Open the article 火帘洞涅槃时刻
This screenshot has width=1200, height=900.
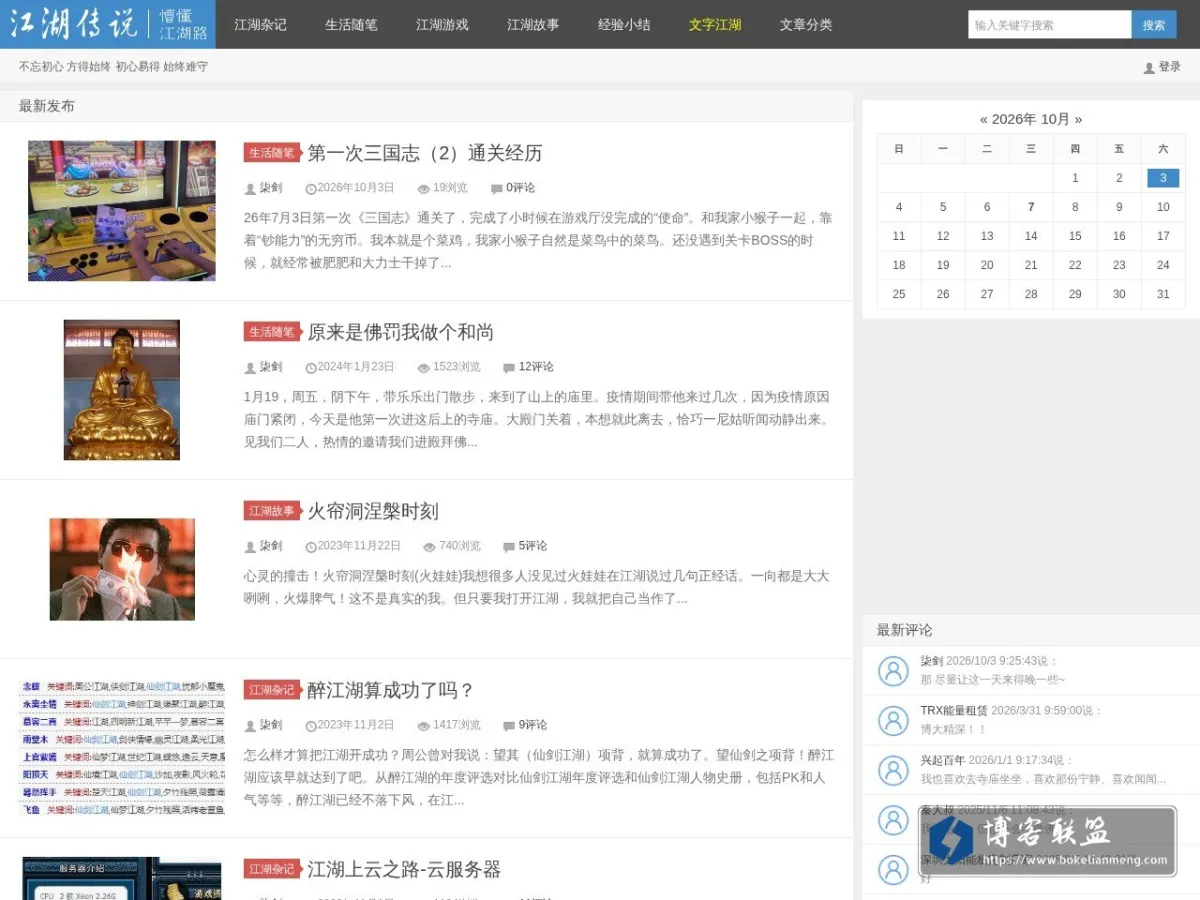pyautogui.click(x=373, y=511)
